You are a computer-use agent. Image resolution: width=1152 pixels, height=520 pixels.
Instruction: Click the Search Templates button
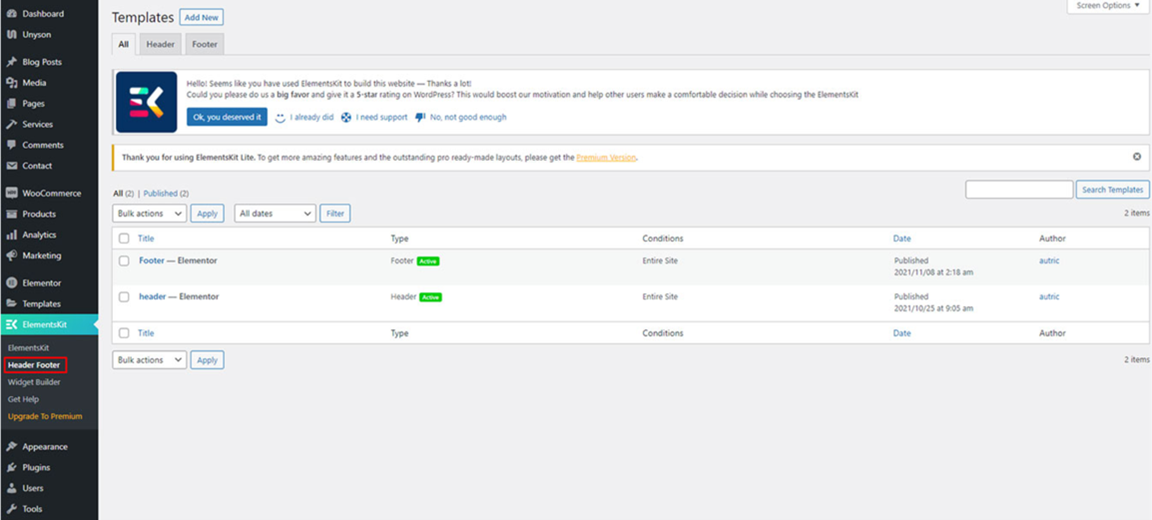[x=1112, y=189]
